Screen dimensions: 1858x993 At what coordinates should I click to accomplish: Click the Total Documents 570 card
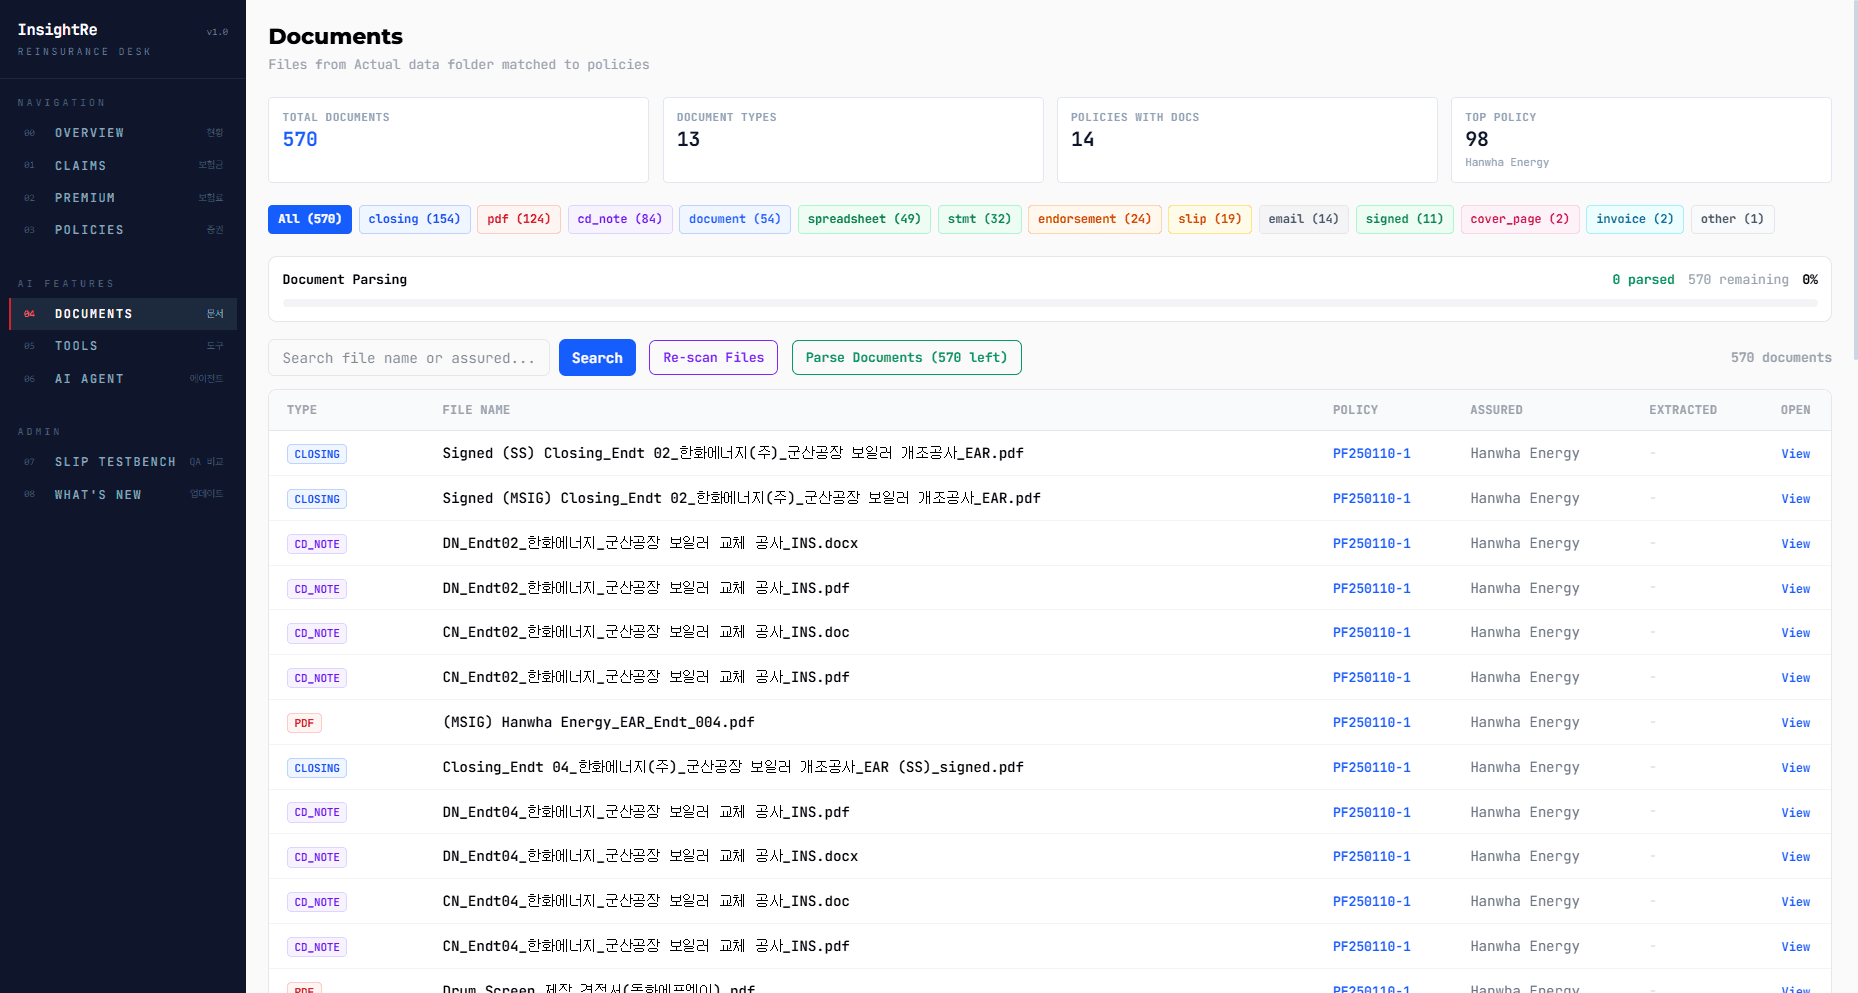(458, 140)
